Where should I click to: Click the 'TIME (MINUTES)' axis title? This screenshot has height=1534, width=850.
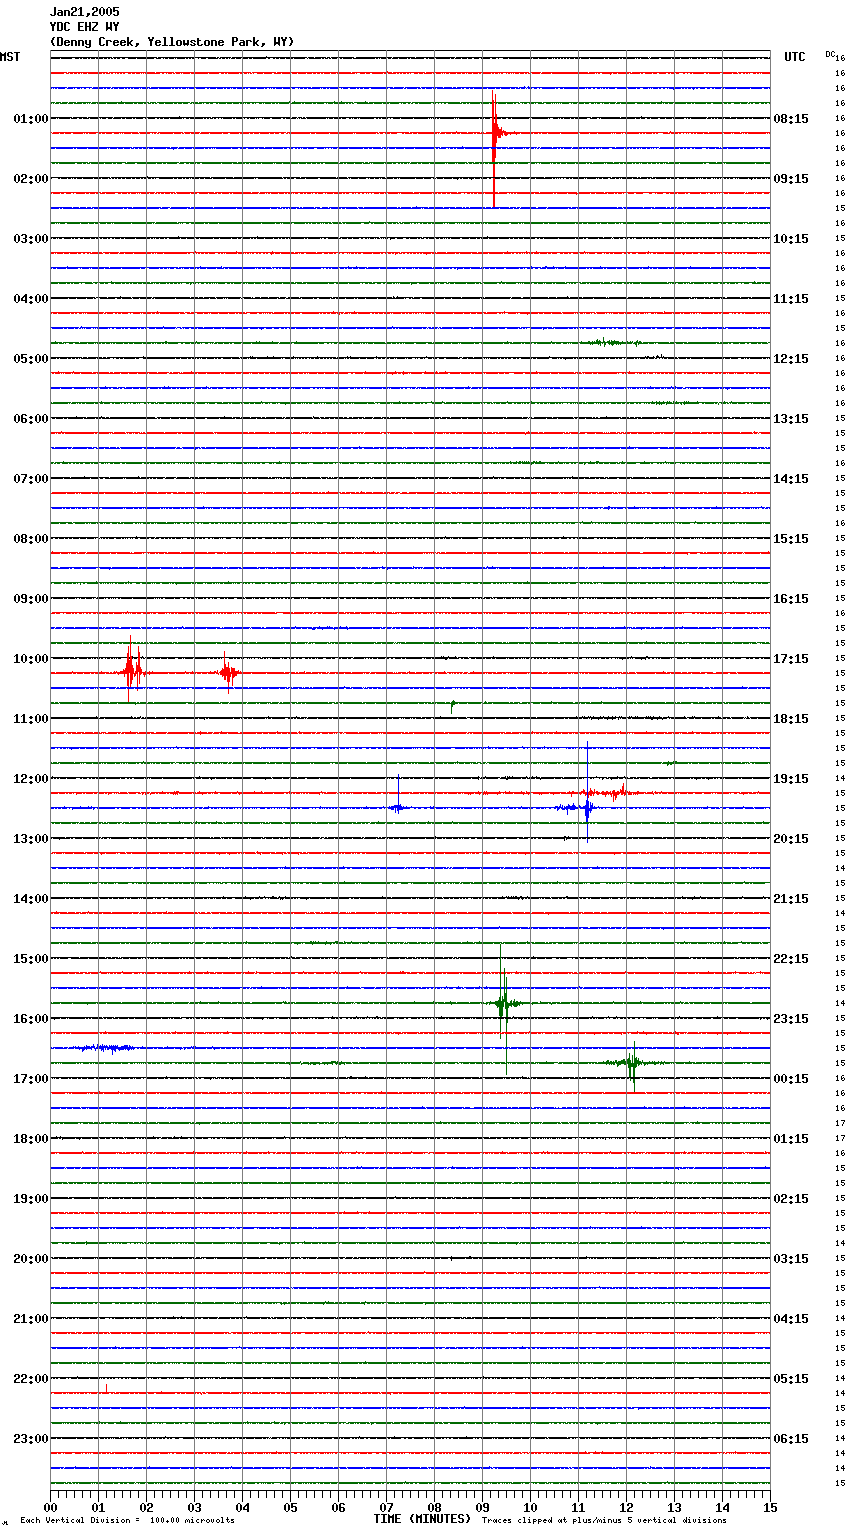(422, 1519)
